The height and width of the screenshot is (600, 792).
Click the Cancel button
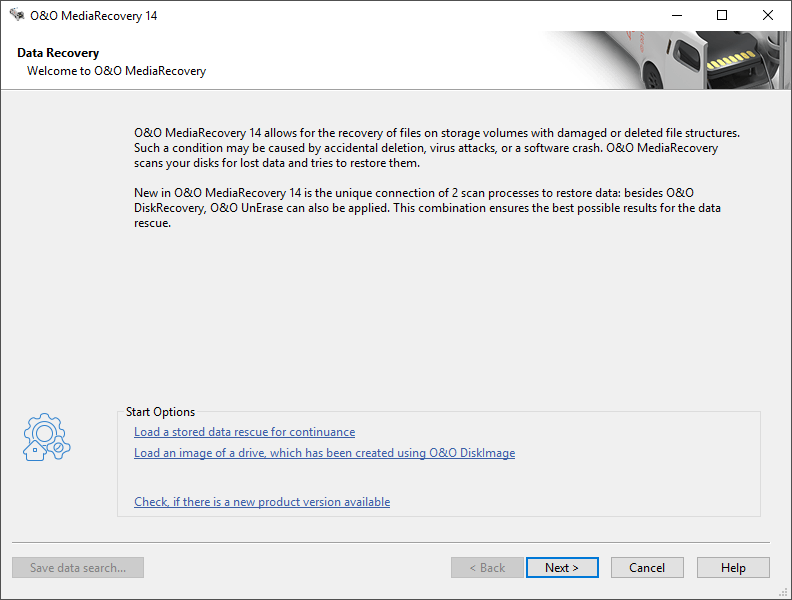pyautogui.click(x=647, y=568)
